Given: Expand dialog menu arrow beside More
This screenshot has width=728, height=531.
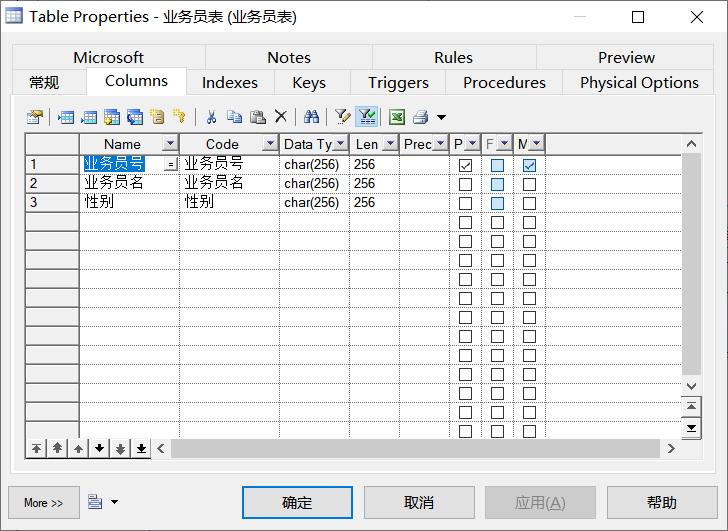Looking at the screenshot, I should click(x=114, y=502).
